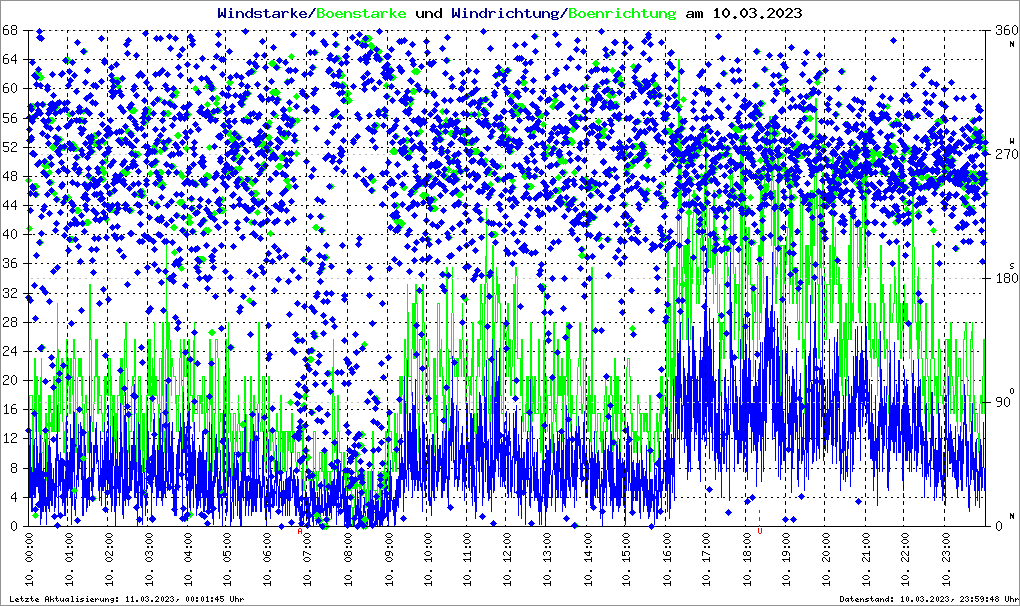This screenshot has width=1020, height=606.
Task: Click the 8 wind speed axis label
Action: pyautogui.click(x=14, y=468)
